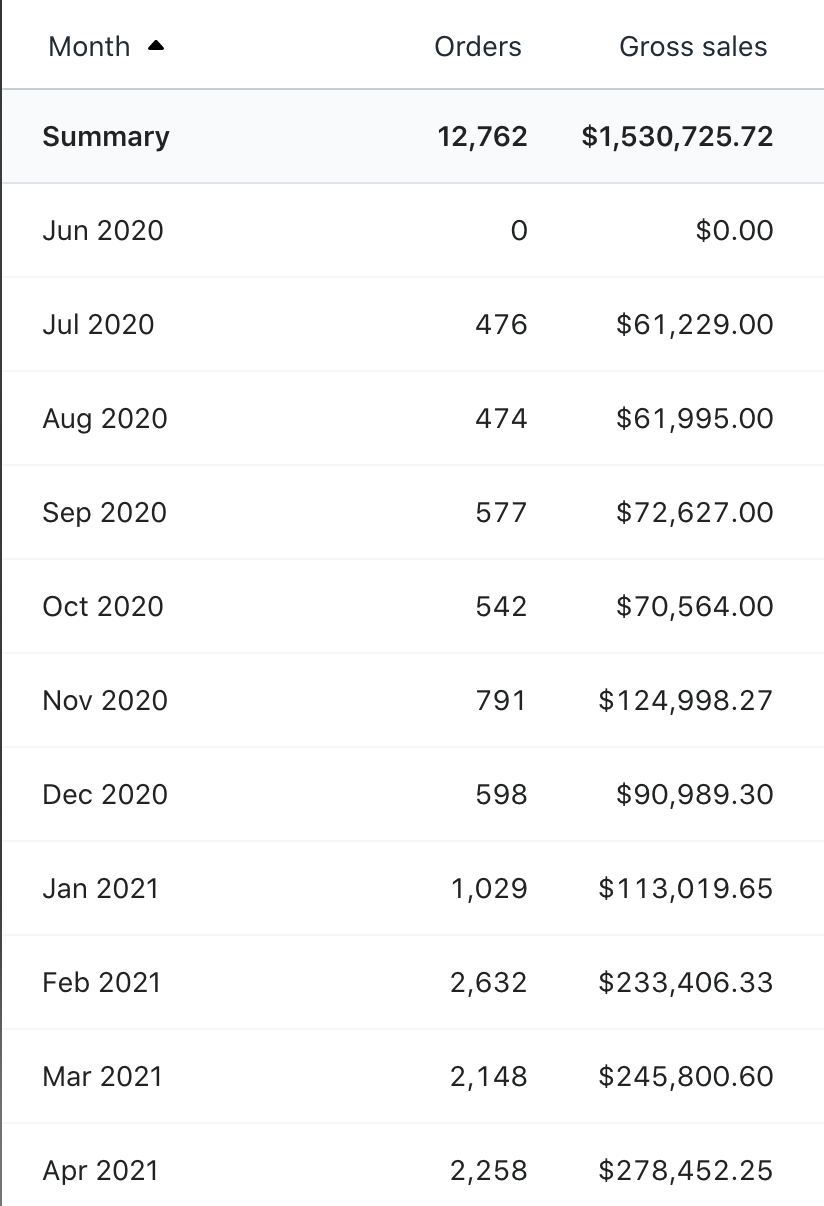Click the summary gross sales total $1,530,725.72
This screenshot has height=1206, width=824.
(677, 137)
